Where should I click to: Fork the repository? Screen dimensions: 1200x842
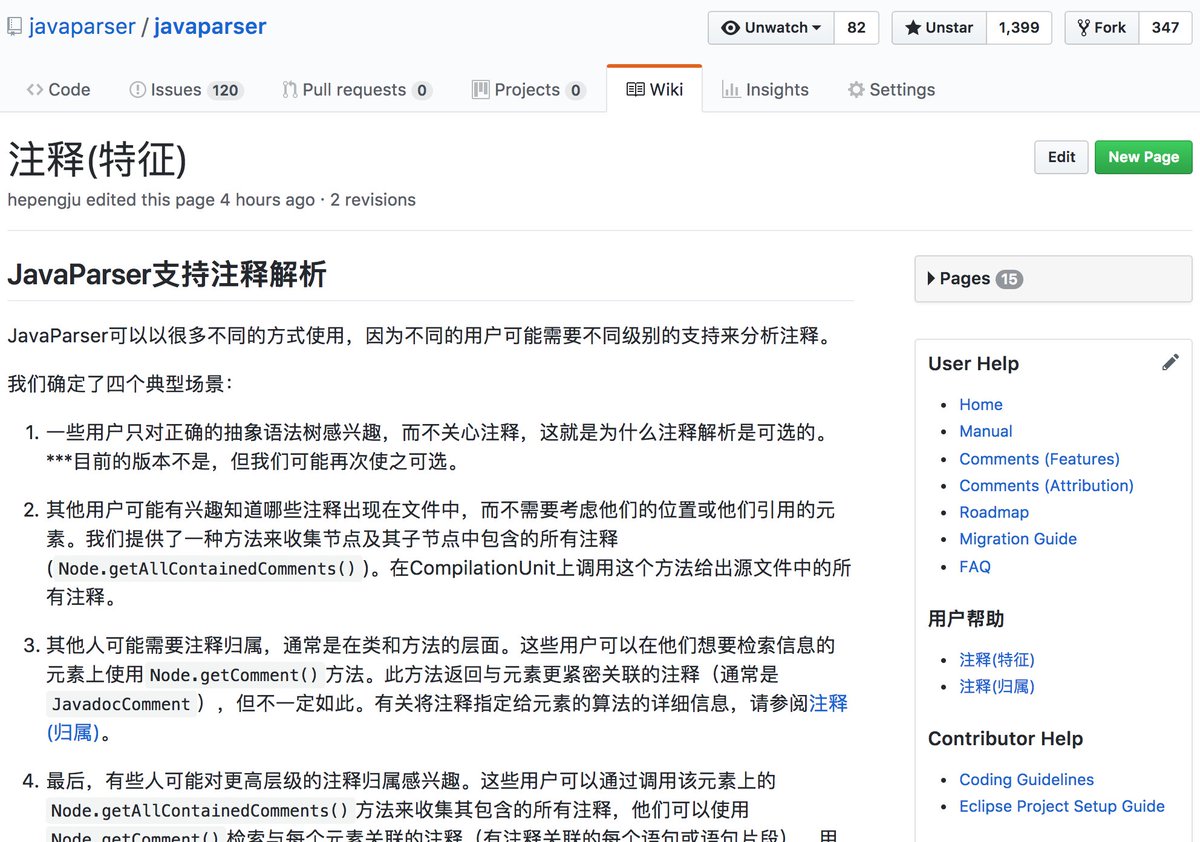pyautogui.click(x=1101, y=28)
